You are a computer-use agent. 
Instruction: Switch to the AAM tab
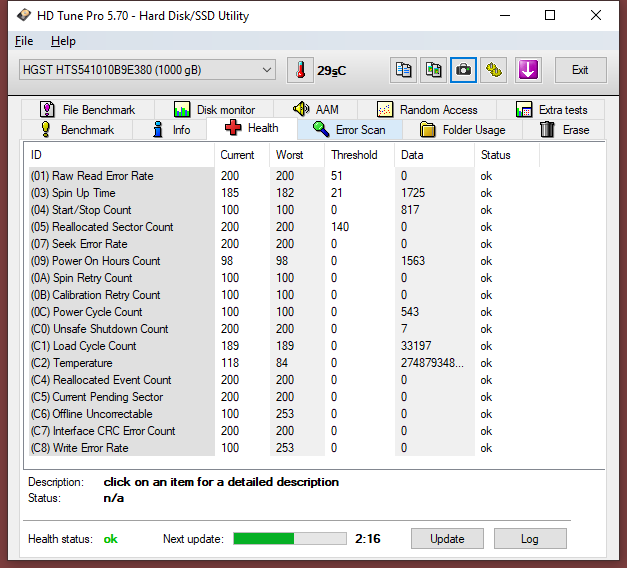315,109
